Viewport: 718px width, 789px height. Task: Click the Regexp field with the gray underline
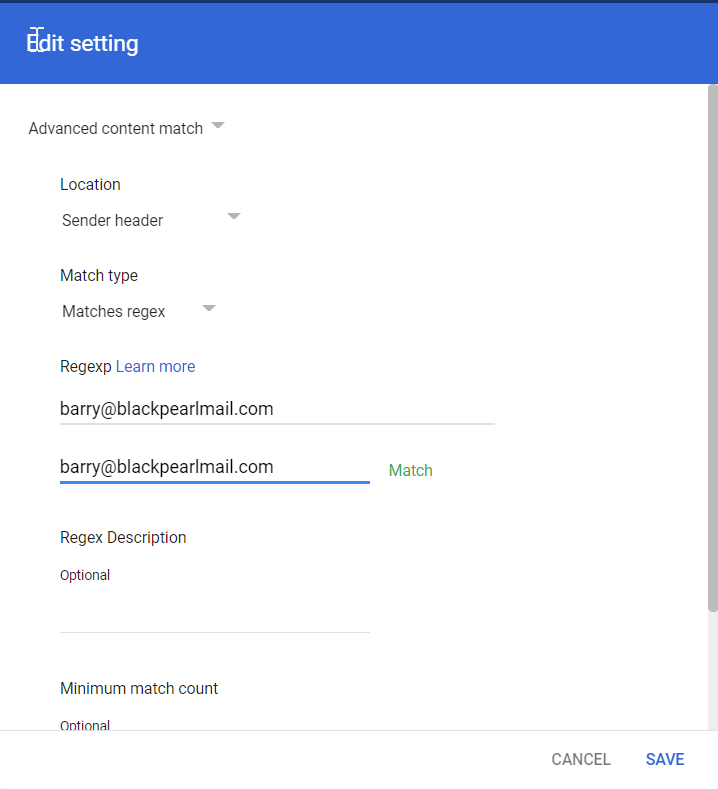pos(276,409)
